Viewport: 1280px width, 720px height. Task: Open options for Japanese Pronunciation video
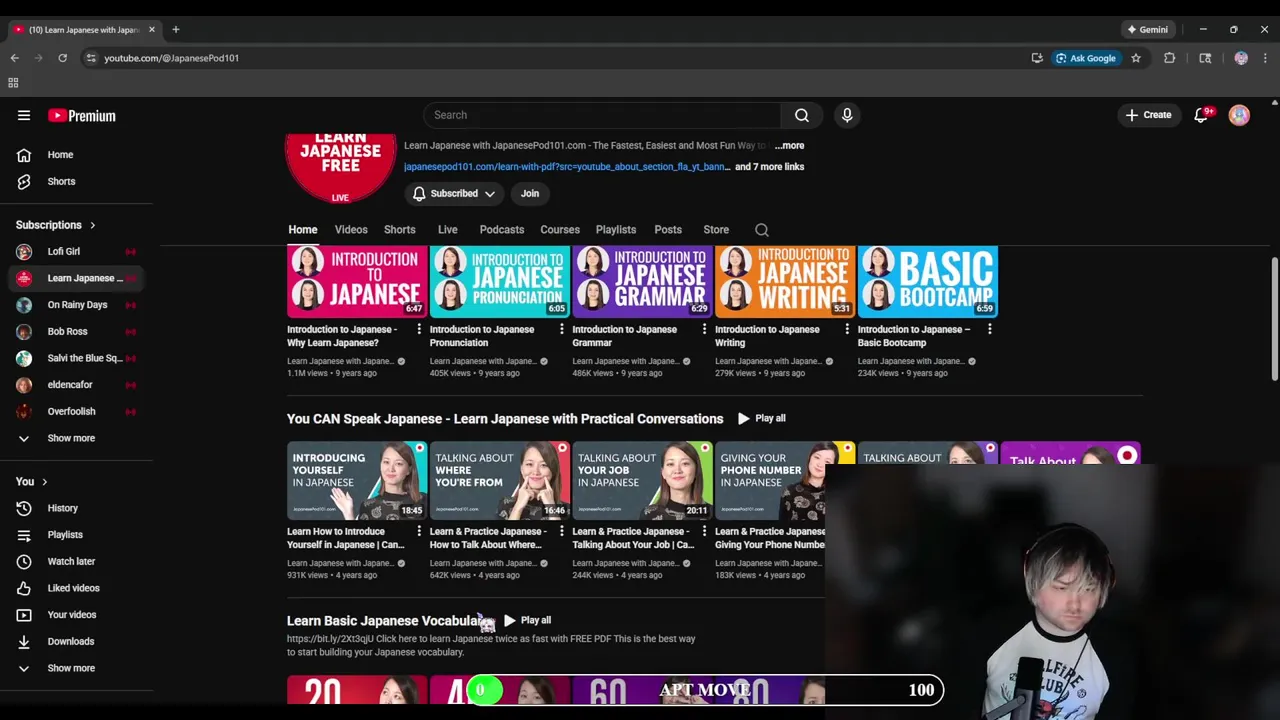(x=561, y=329)
